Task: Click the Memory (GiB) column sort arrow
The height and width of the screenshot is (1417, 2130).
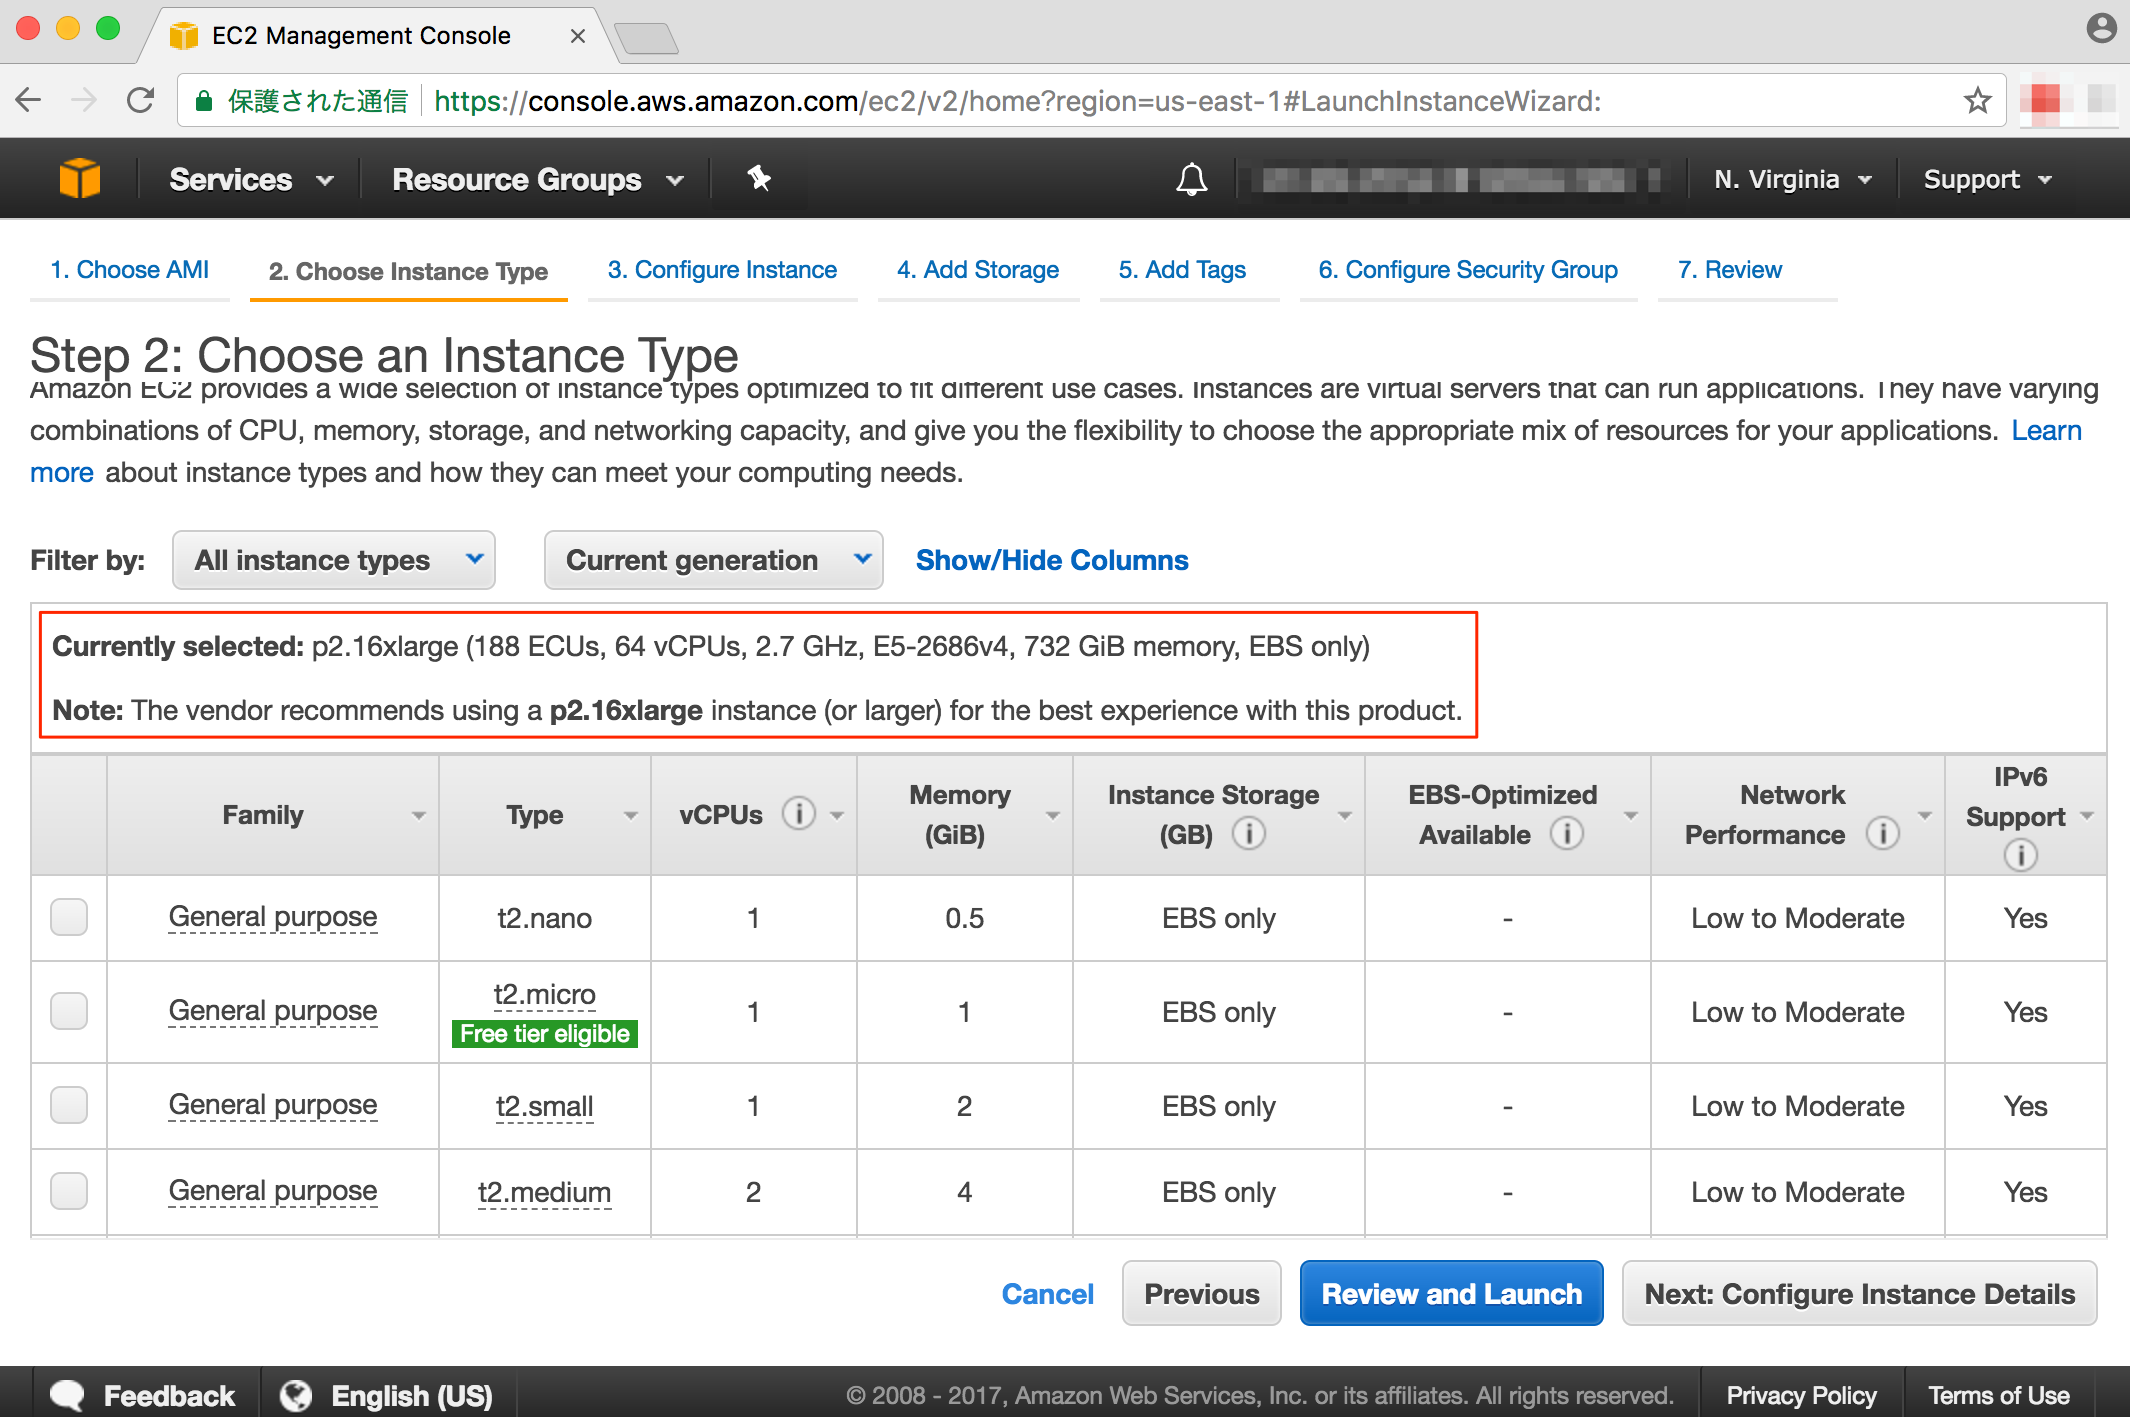Action: tap(1052, 816)
